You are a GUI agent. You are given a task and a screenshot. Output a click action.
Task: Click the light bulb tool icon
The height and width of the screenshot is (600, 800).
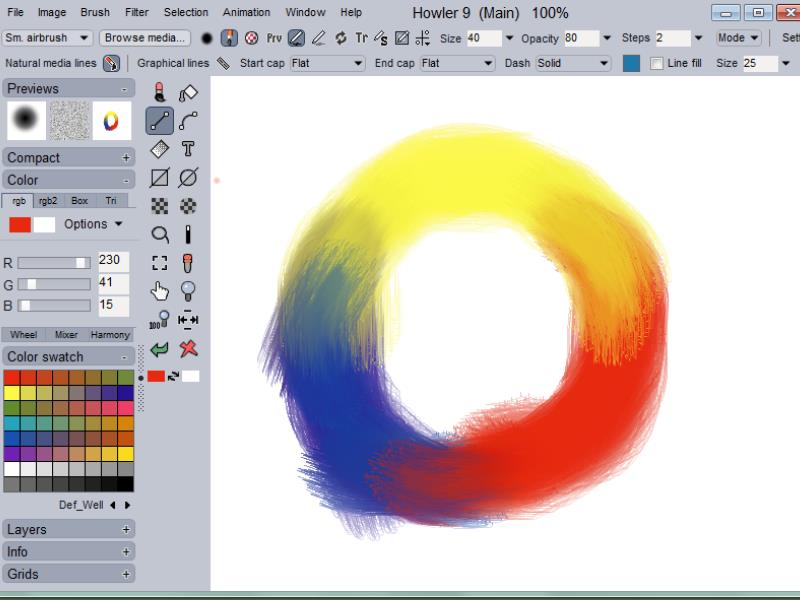(188, 291)
